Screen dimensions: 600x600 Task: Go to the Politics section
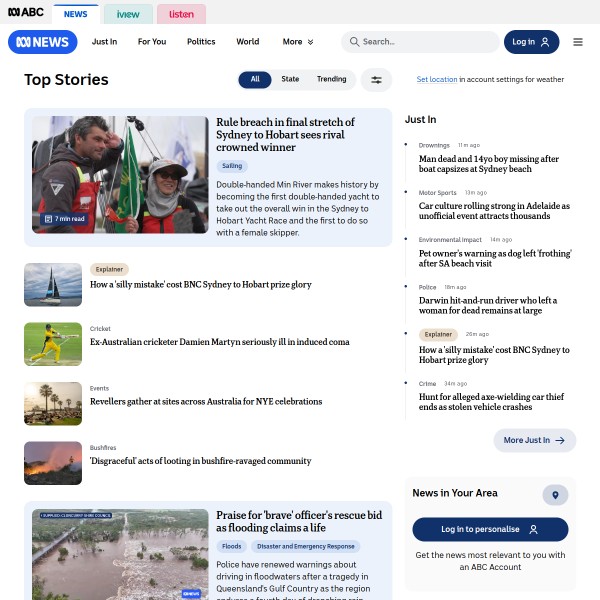[x=201, y=42]
